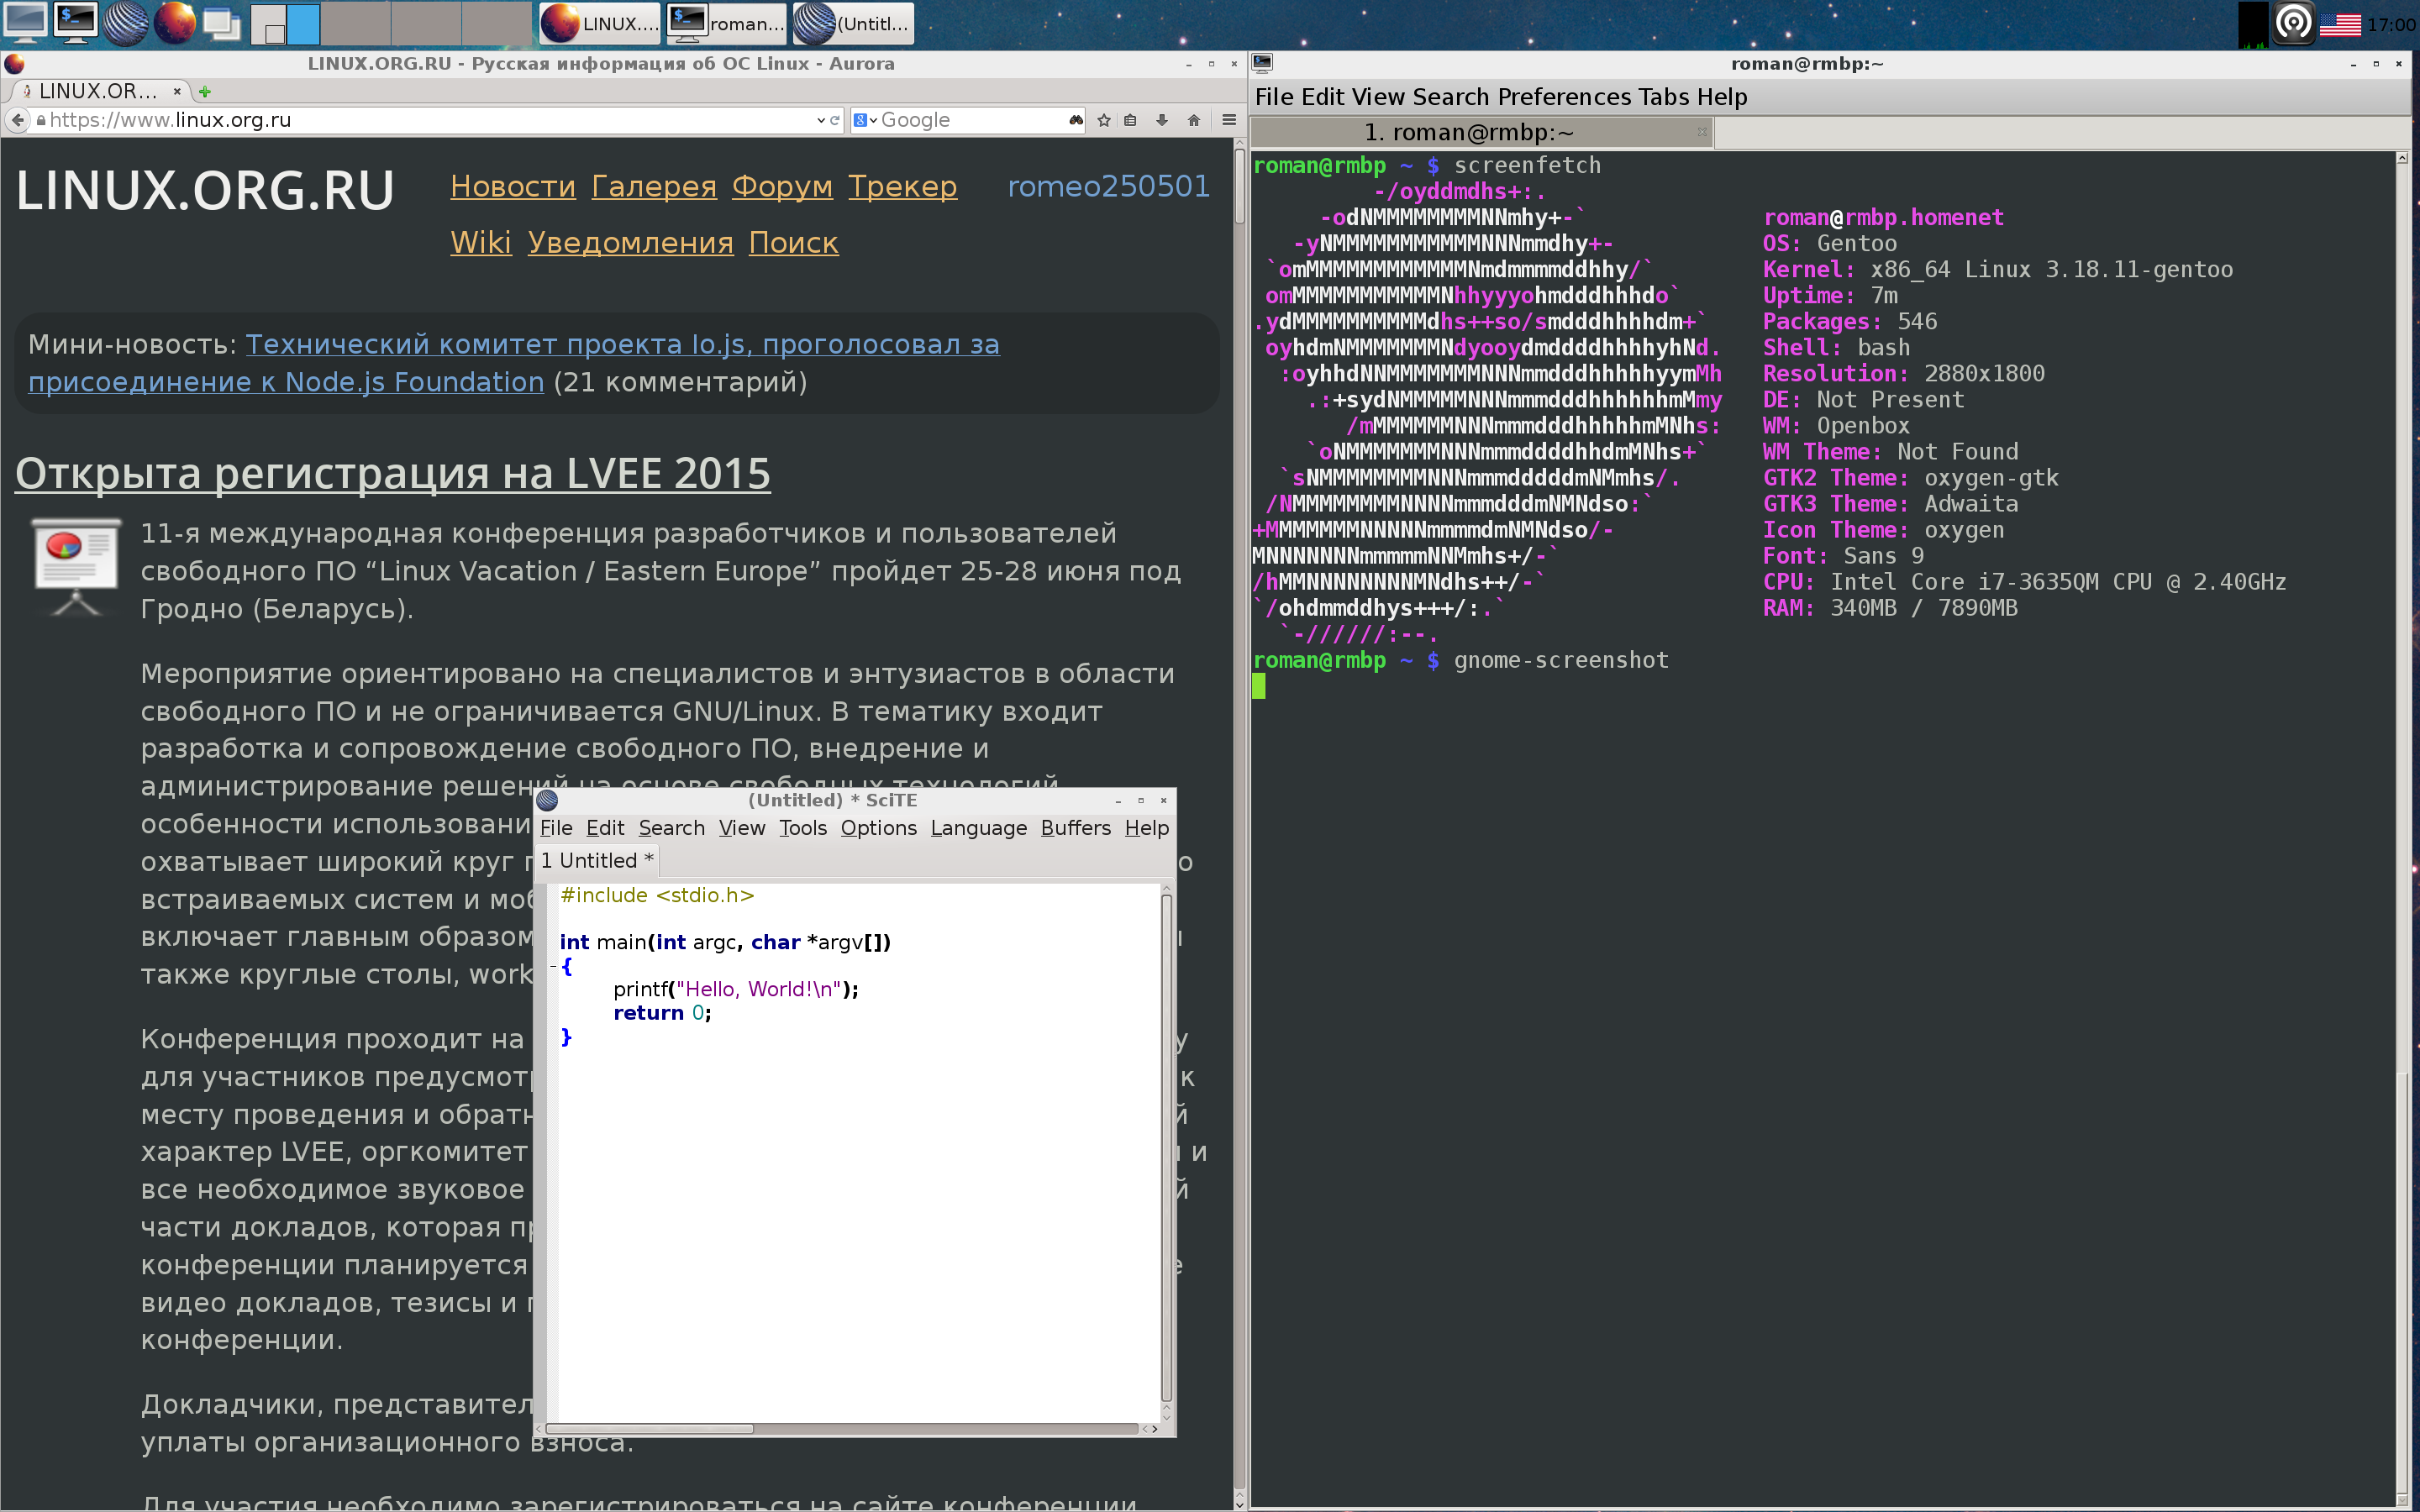Open the Io.js technical committee mini-news link
2420x1512 pixels.
click(623, 344)
